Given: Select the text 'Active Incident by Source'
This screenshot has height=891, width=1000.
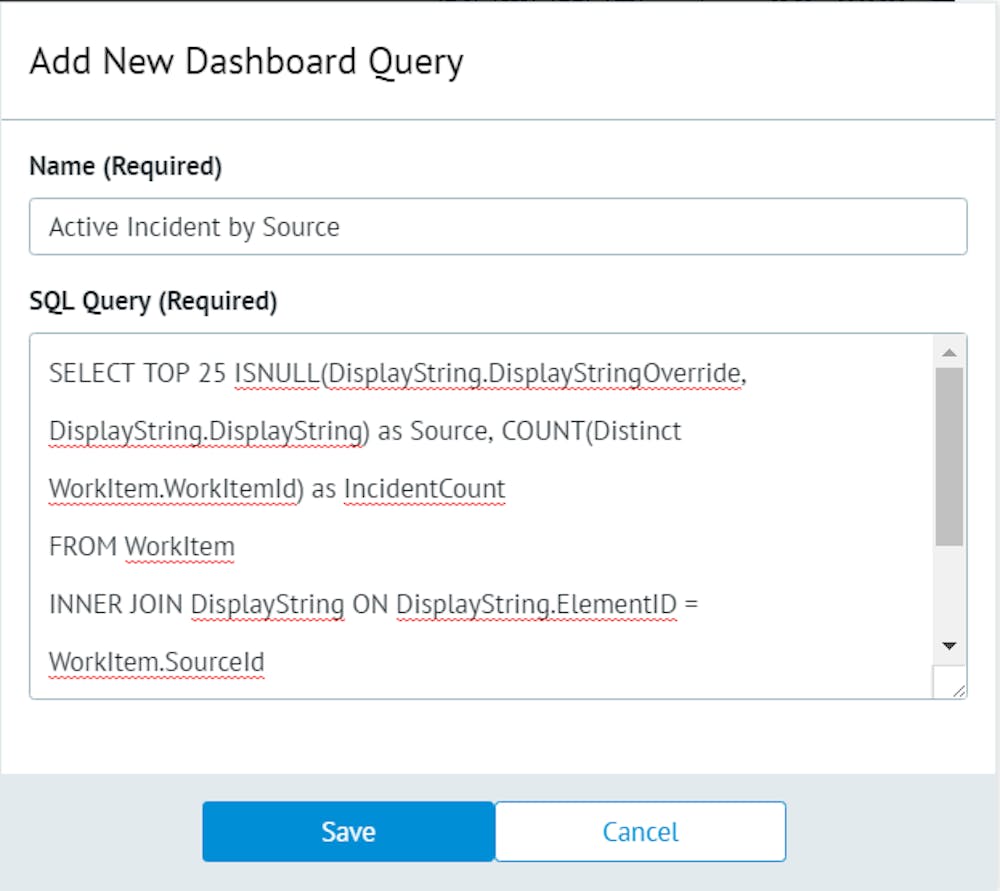Looking at the screenshot, I should point(193,227).
